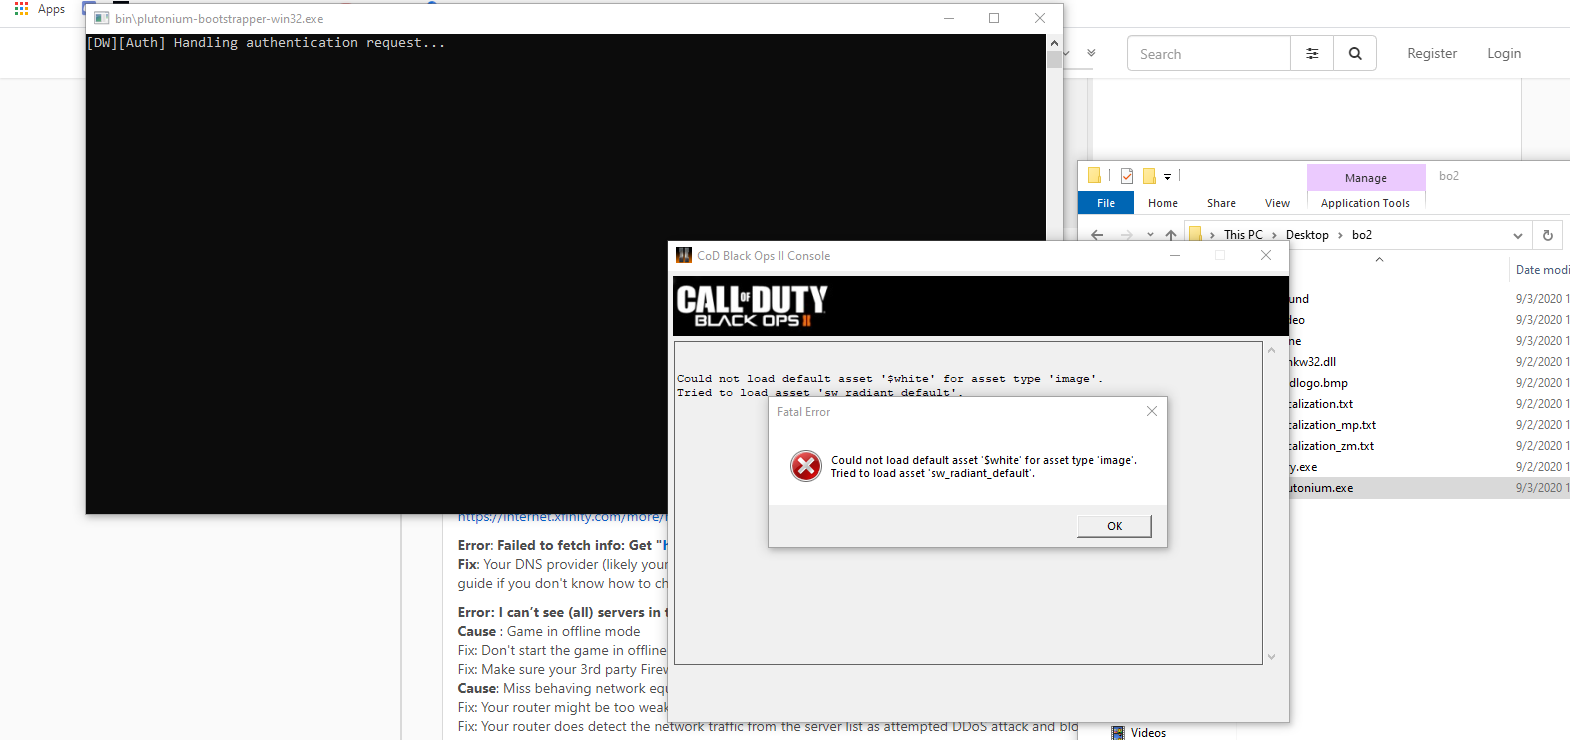Click the Date modified column header

pos(1541,270)
